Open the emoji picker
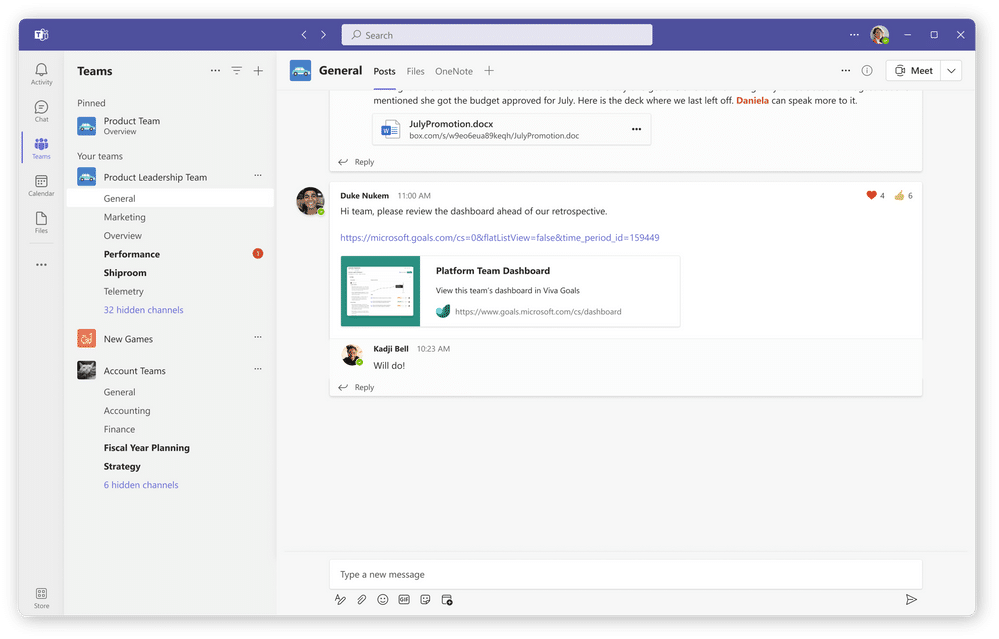This screenshot has width=999, height=639. (x=382, y=599)
